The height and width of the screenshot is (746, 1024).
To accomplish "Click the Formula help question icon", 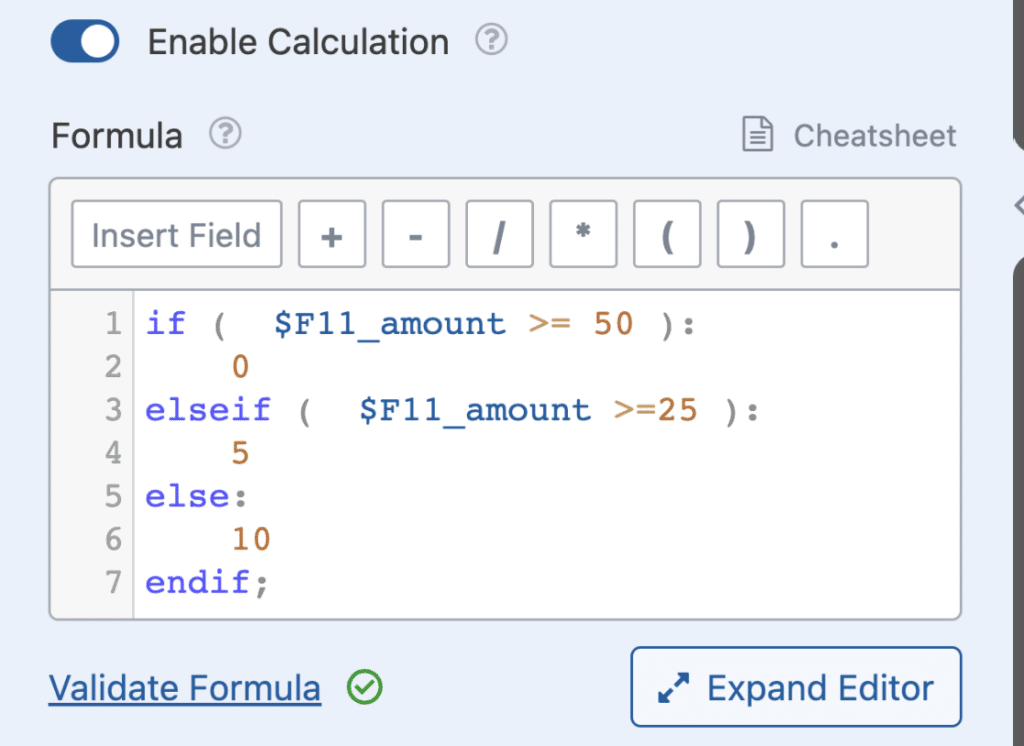I will (227, 133).
